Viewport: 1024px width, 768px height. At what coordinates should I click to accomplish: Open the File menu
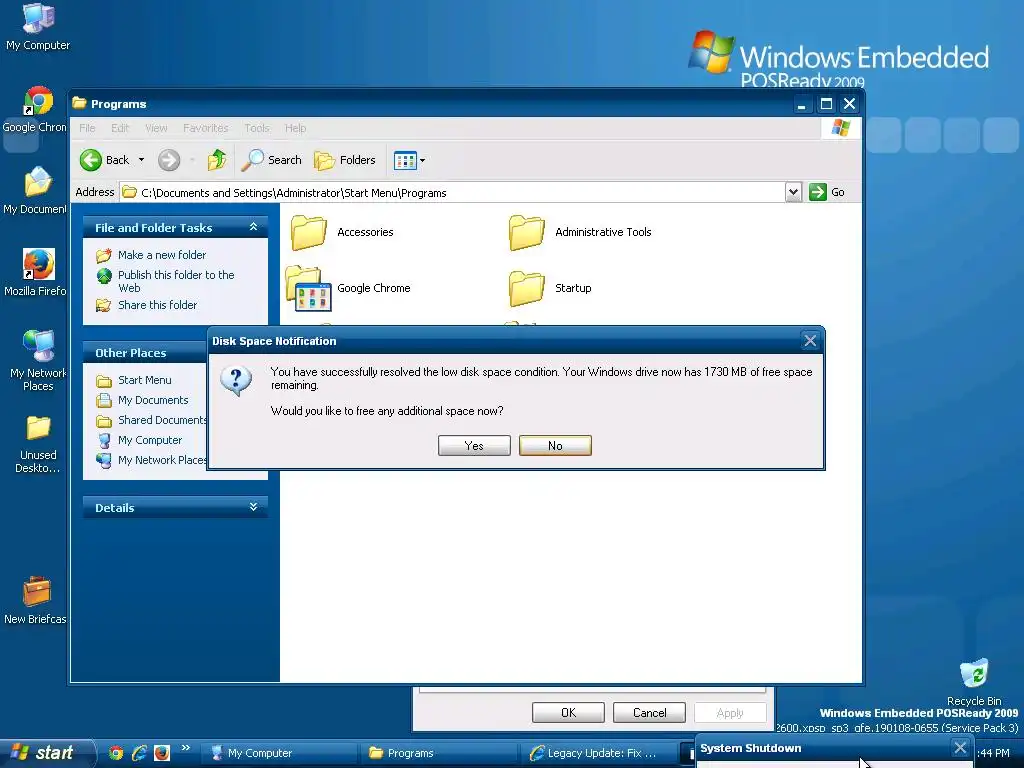[87, 128]
